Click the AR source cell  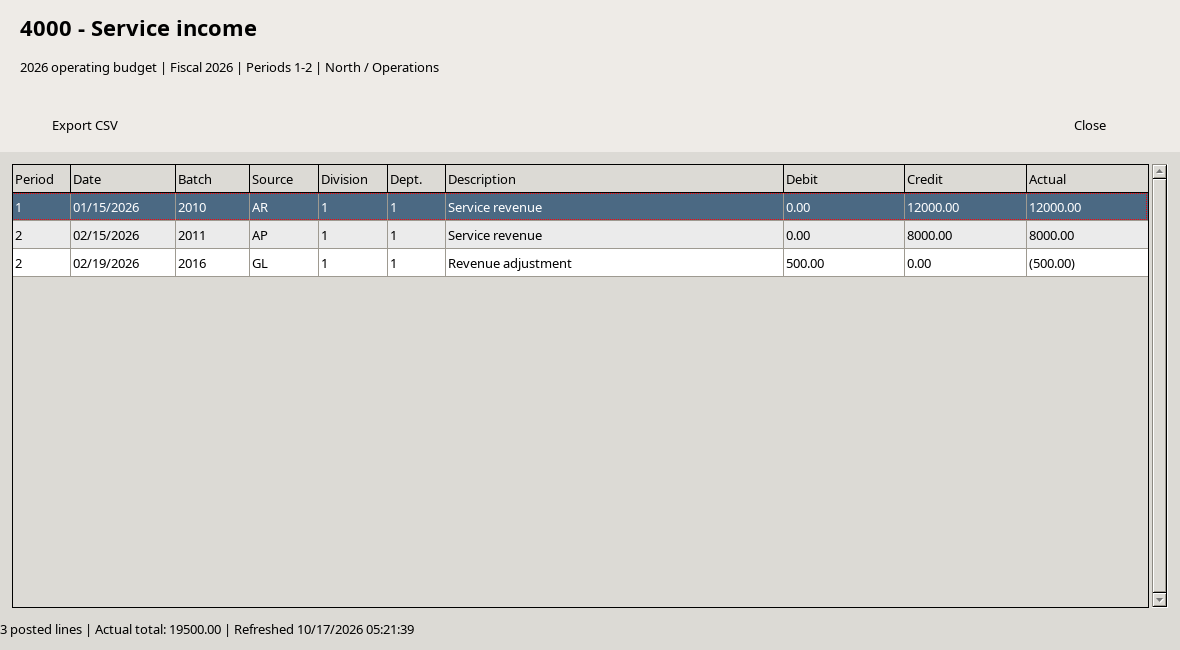click(284, 207)
